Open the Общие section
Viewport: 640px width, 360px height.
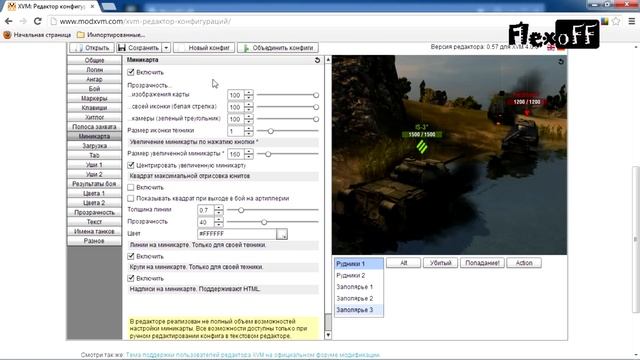pos(94,60)
